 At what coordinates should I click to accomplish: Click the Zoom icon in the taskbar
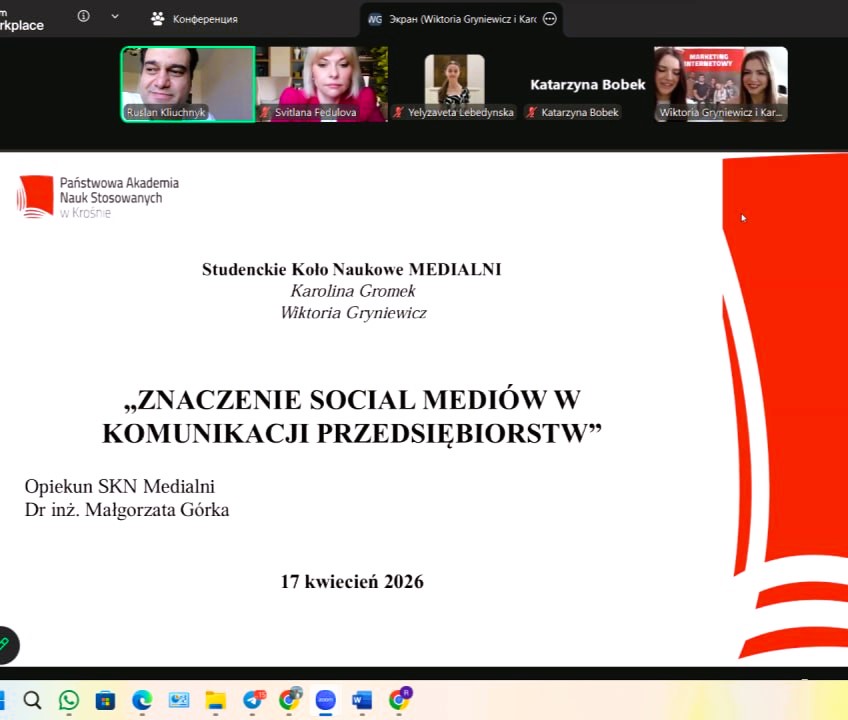(x=325, y=700)
